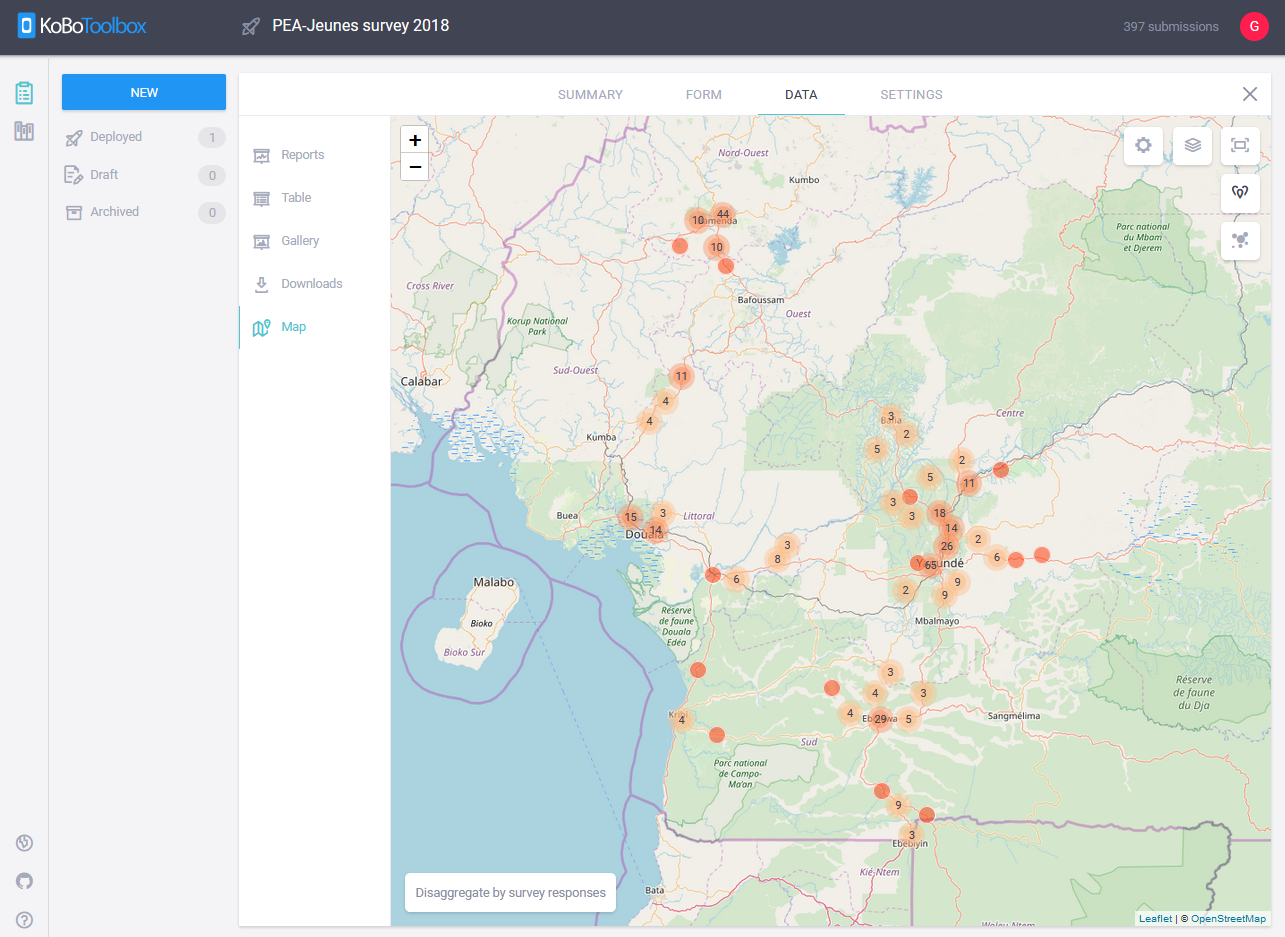Viewport: 1285px width, 937px height.
Task: Open the help question-mark icon
Action: [x=24, y=920]
